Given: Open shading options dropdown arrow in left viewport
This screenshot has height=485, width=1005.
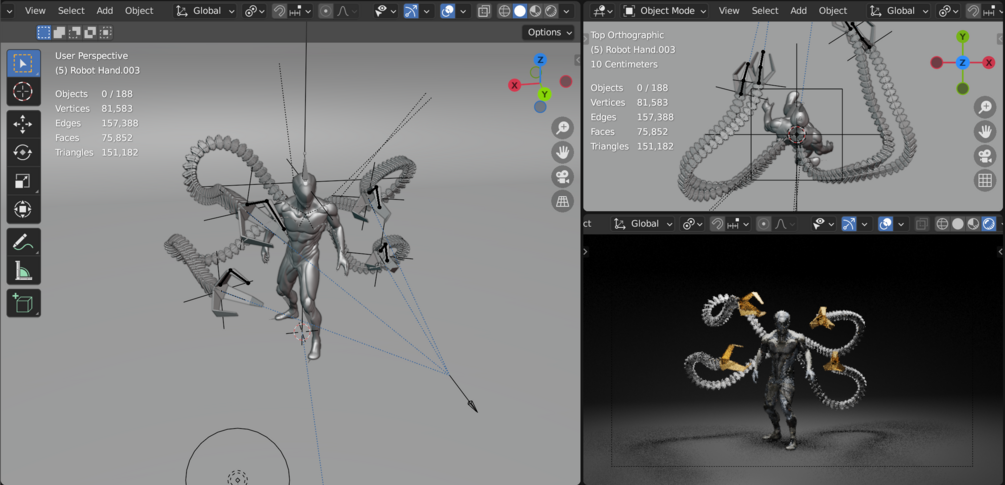Looking at the screenshot, I should [x=567, y=11].
